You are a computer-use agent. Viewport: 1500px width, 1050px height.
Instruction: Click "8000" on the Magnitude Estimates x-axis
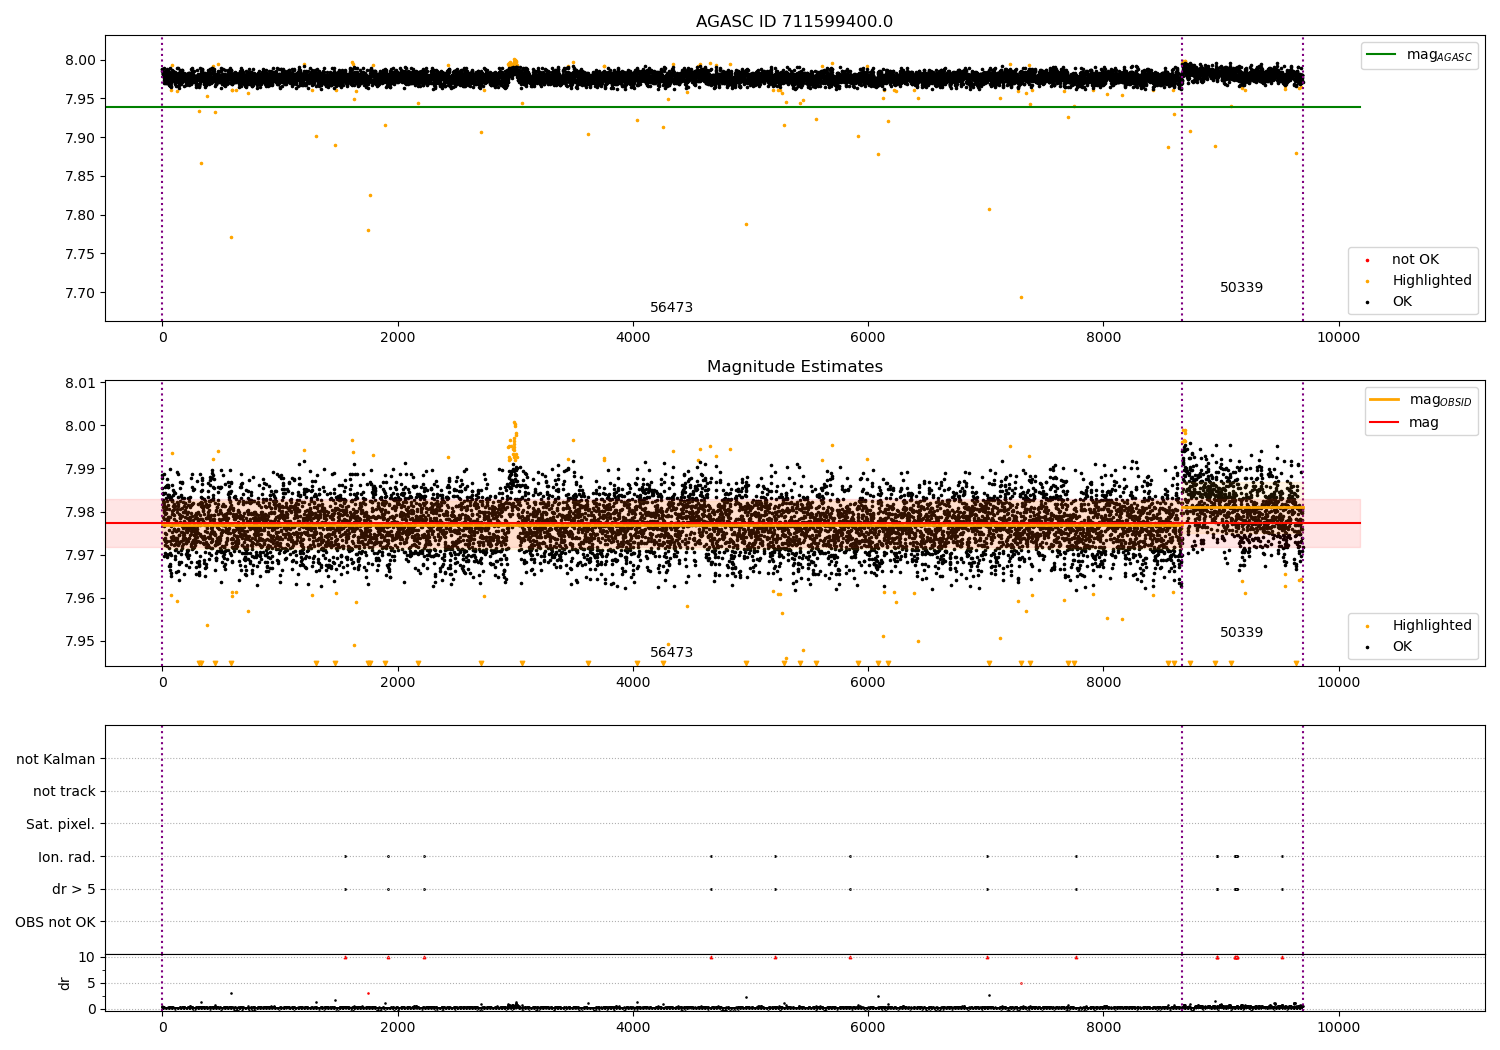point(1103,683)
